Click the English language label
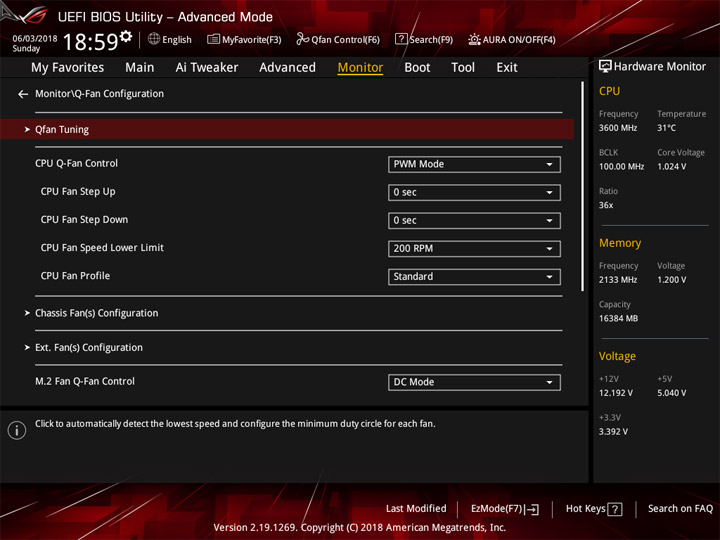Screen dimensions: 720x540 pos(177,40)
